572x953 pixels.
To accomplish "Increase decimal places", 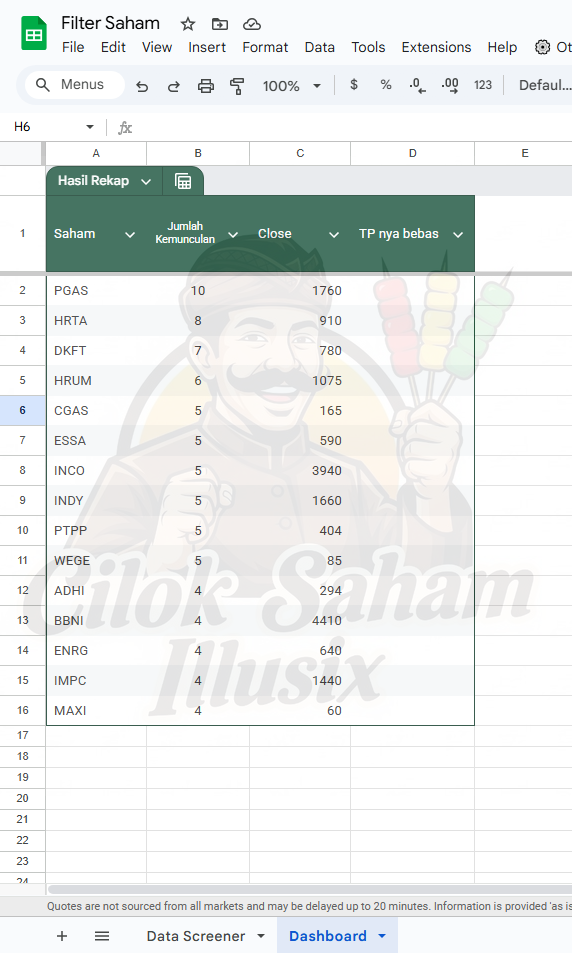I will pyautogui.click(x=450, y=85).
